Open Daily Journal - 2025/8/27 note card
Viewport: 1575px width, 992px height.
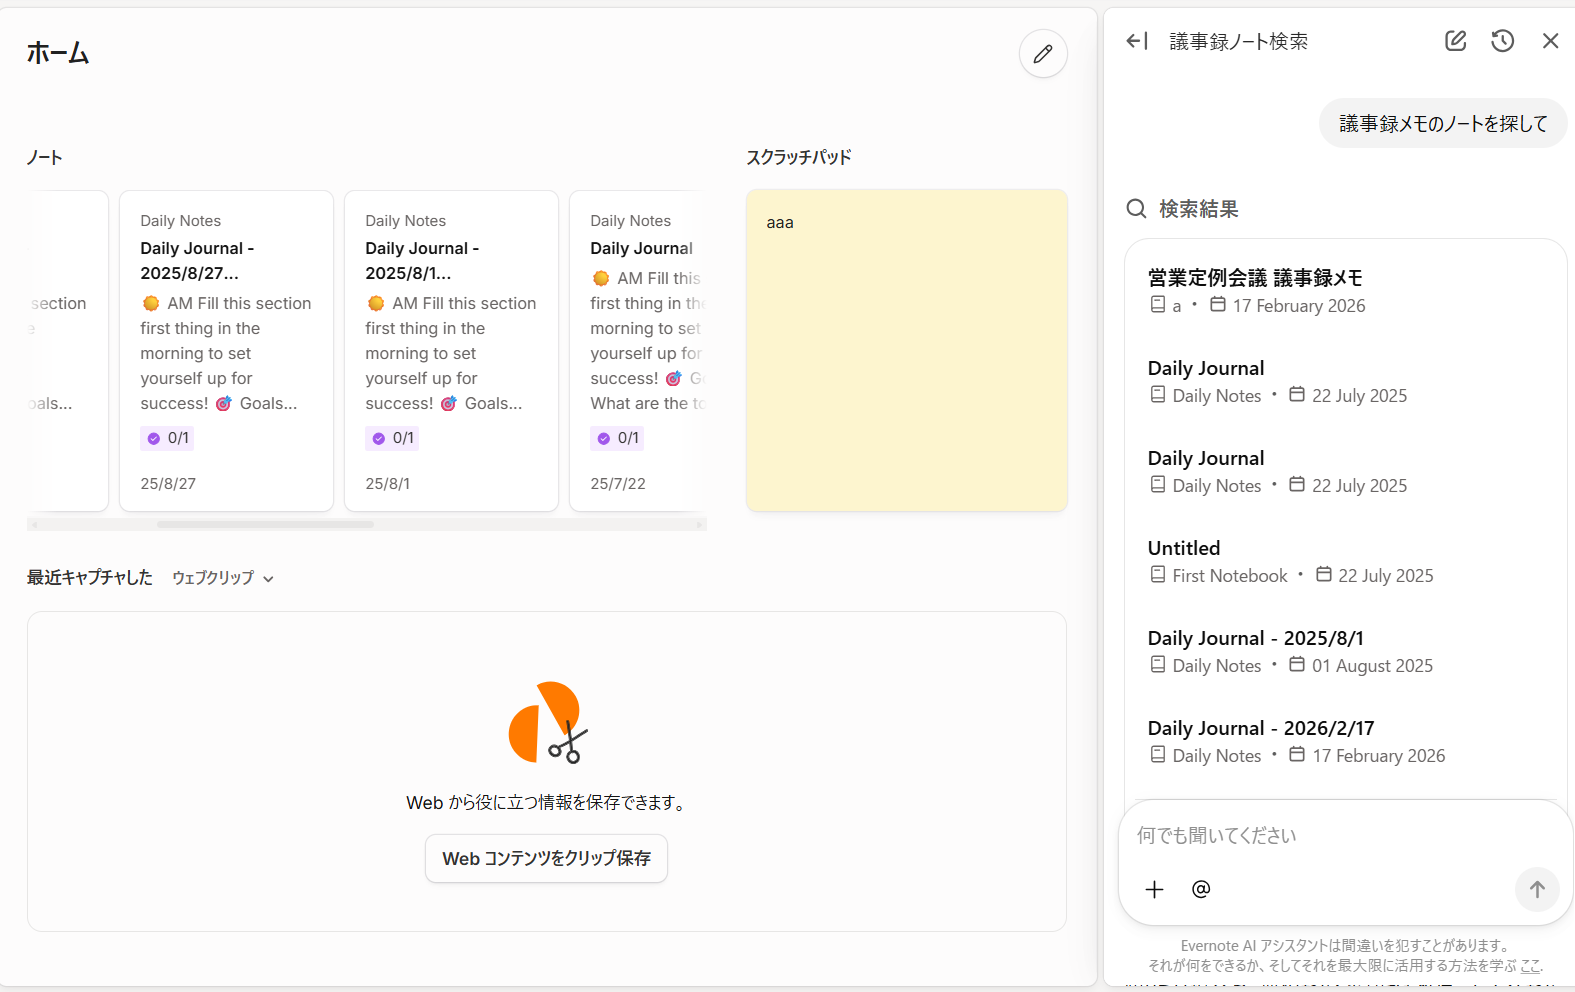tap(227, 351)
